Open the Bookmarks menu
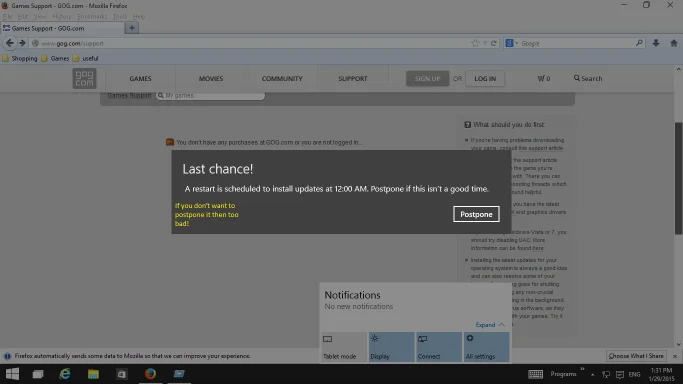The height and width of the screenshot is (384, 683). coord(92,17)
